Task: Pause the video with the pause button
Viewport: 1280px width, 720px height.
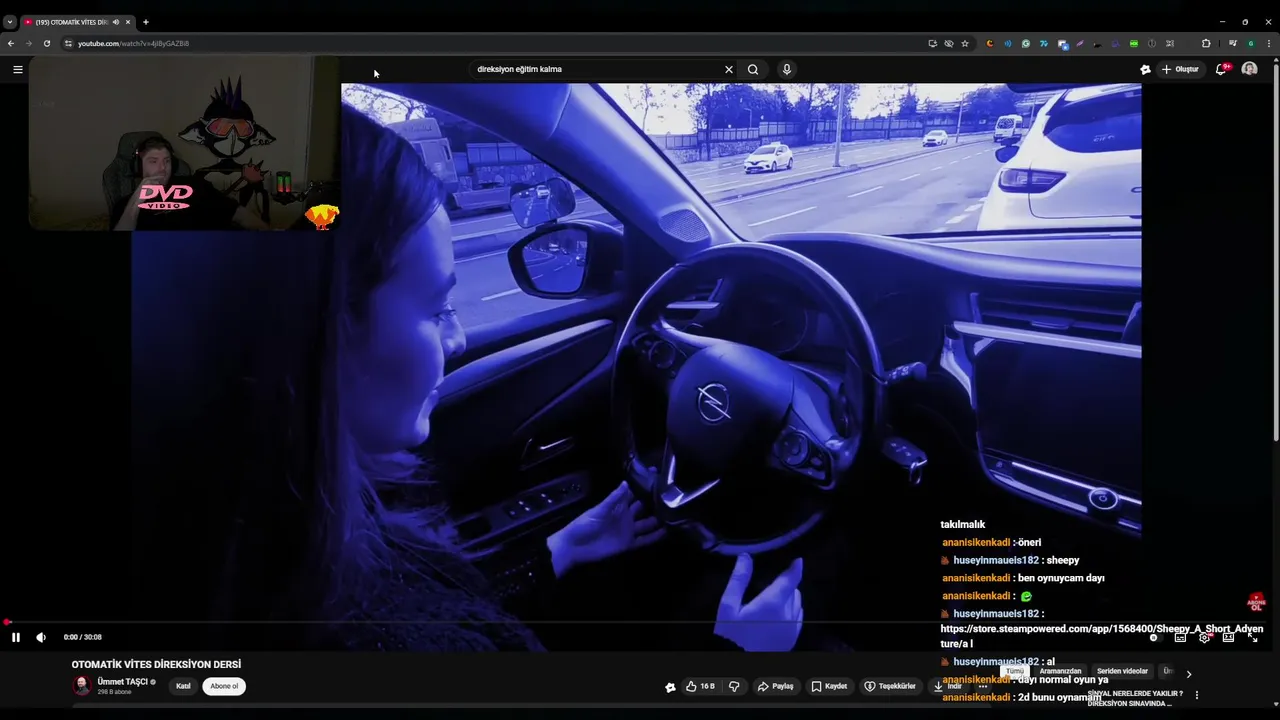Action: pyautogui.click(x=16, y=637)
